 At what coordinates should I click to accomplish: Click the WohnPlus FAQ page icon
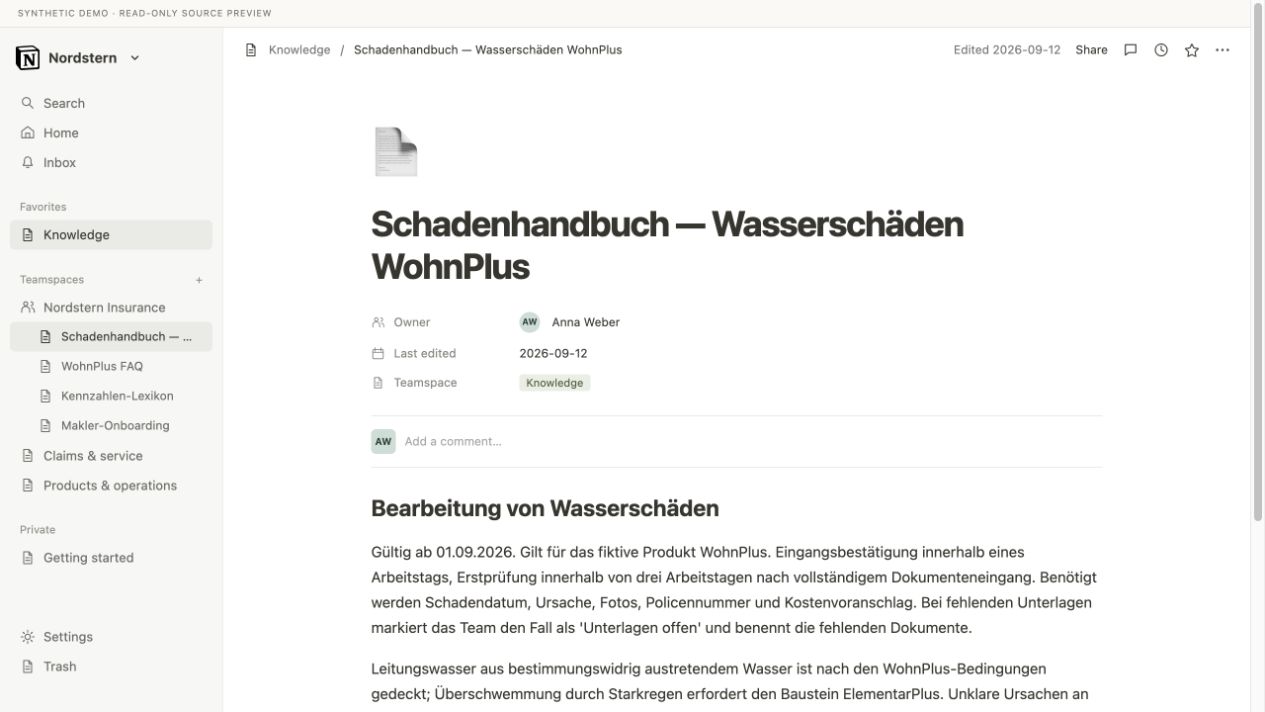(x=45, y=366)
